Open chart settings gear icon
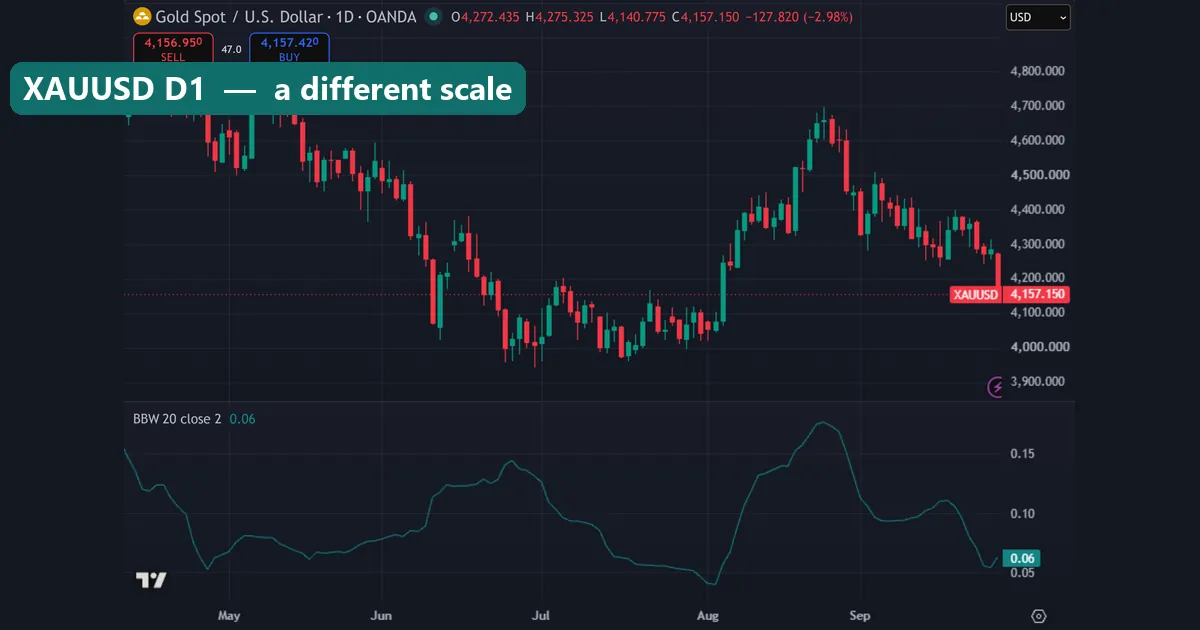Viewport: 1200px width, 630px height. coord(1038,616)
